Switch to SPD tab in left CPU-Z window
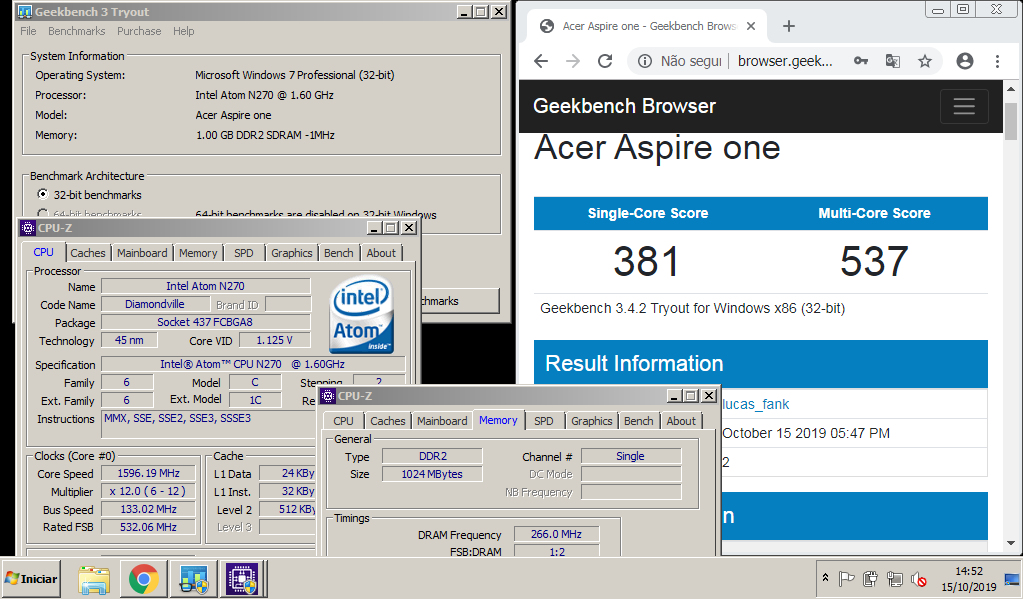 coord(243,253)
